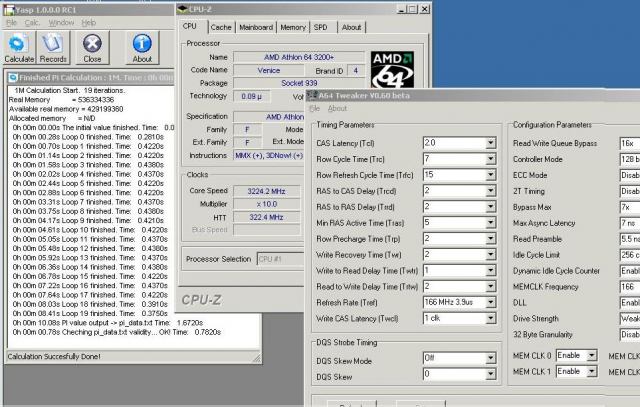Expand the DQS Skew Mode dropdown
This screenshot has width=640, height=407.
(x=491, y=358)
